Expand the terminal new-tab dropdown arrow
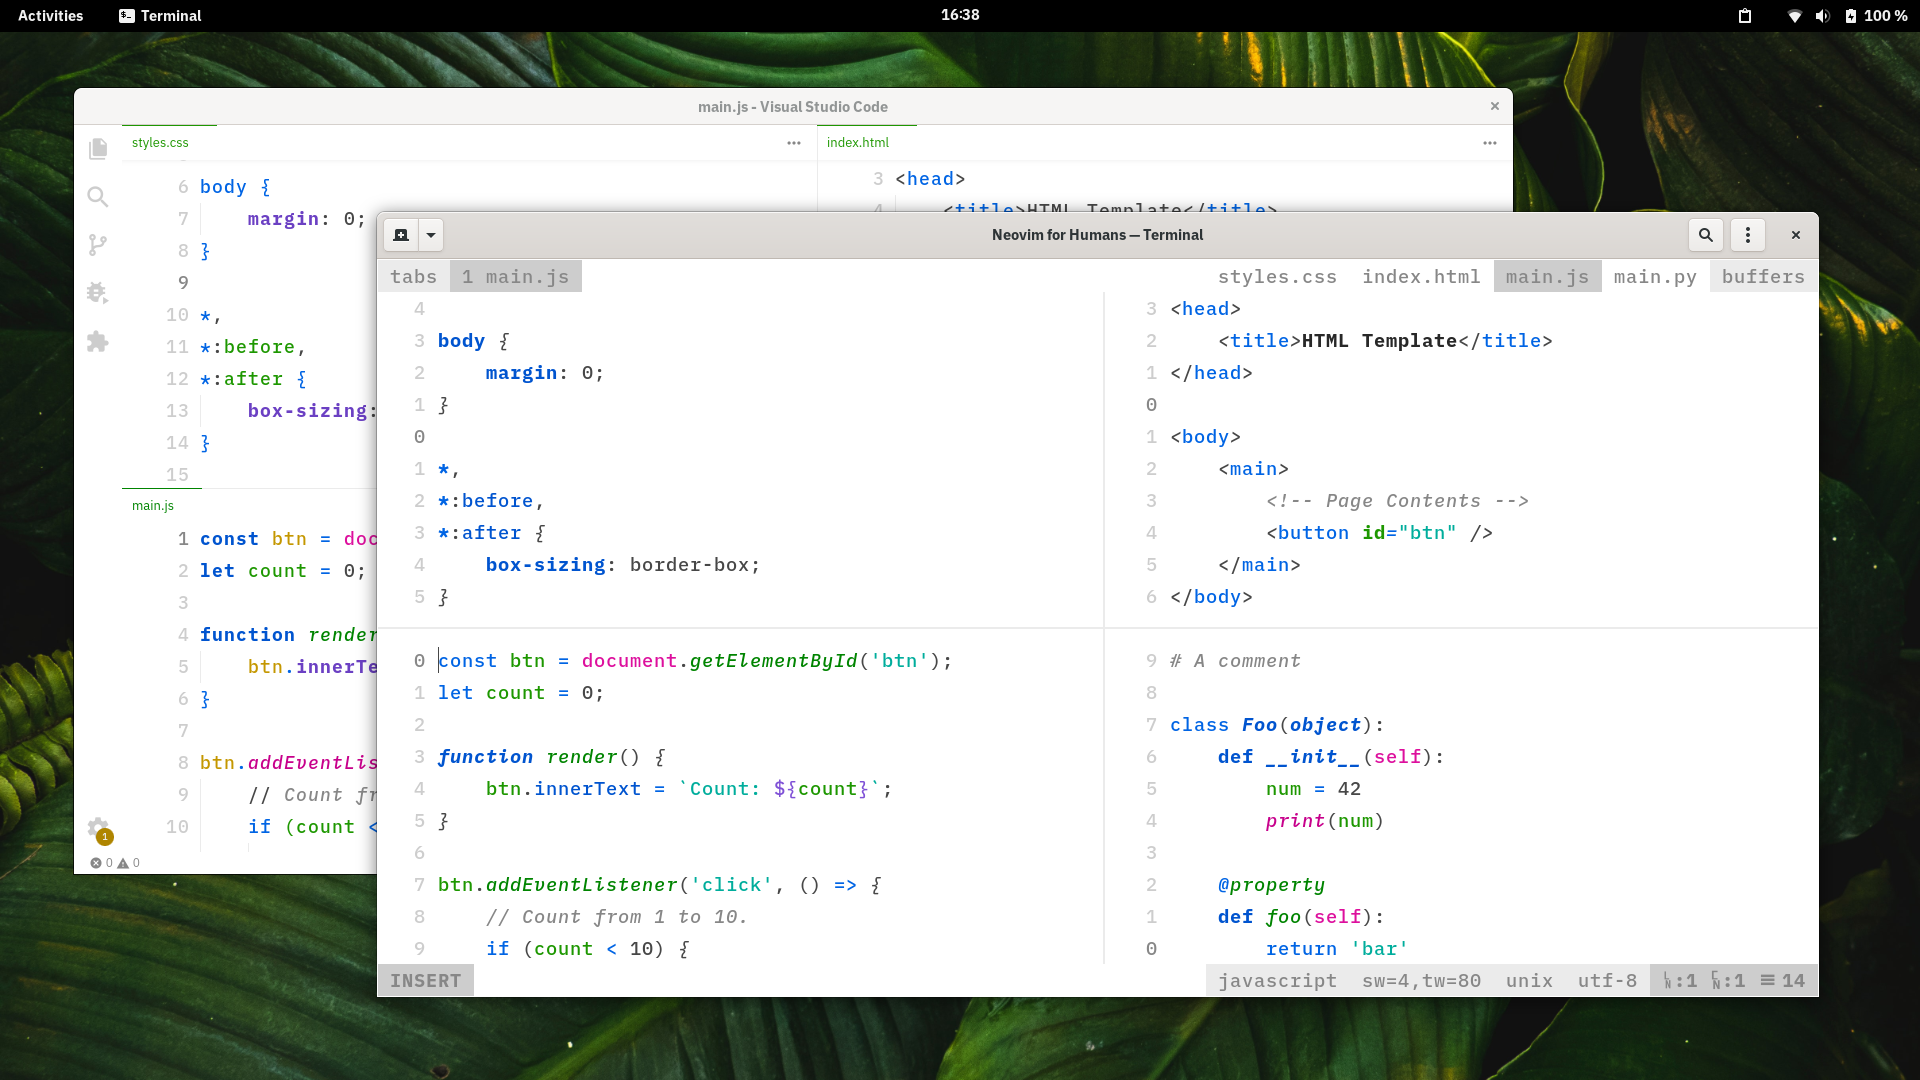Screen dimensions: 1920x1080 431,235
